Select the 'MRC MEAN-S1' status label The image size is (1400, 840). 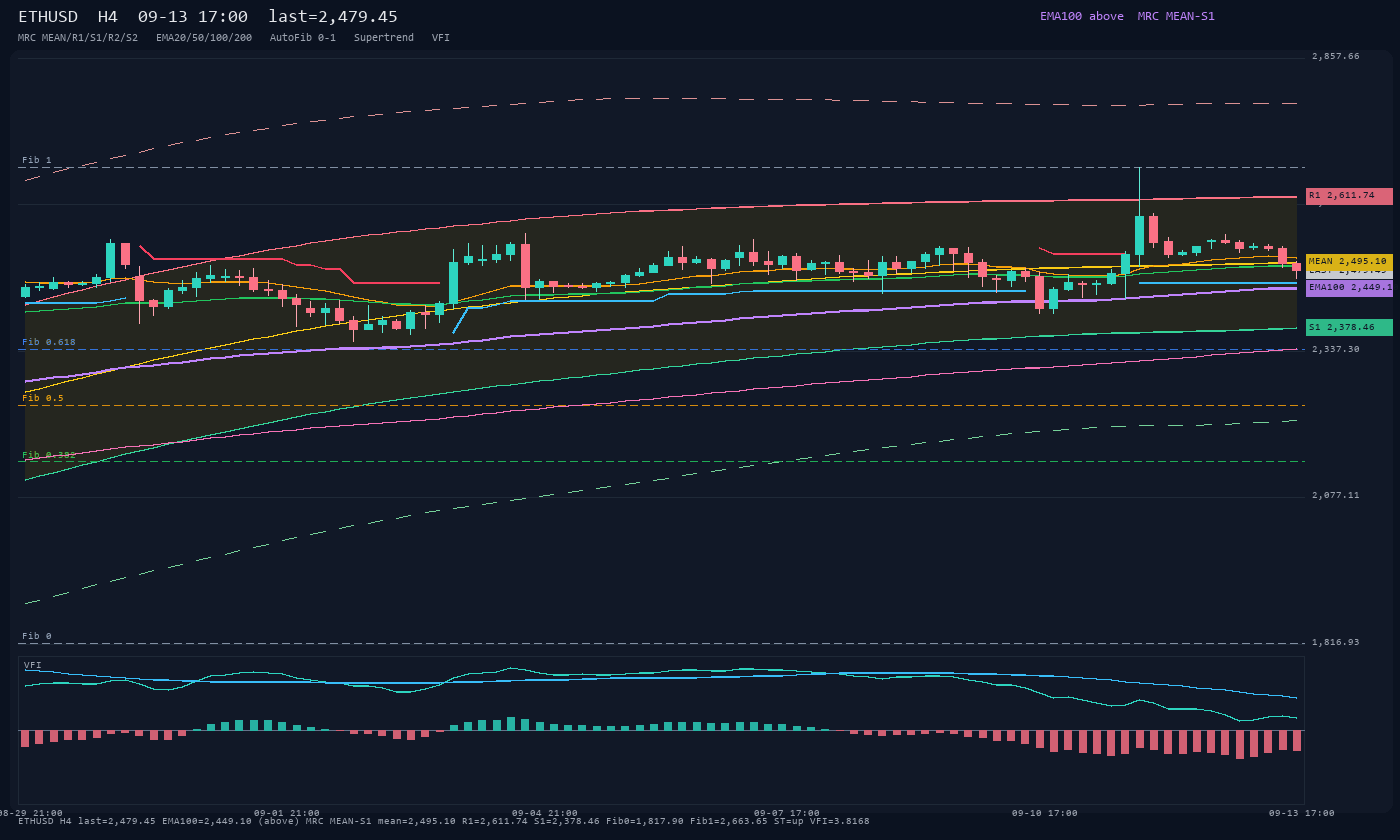[x=1176, y=16]
